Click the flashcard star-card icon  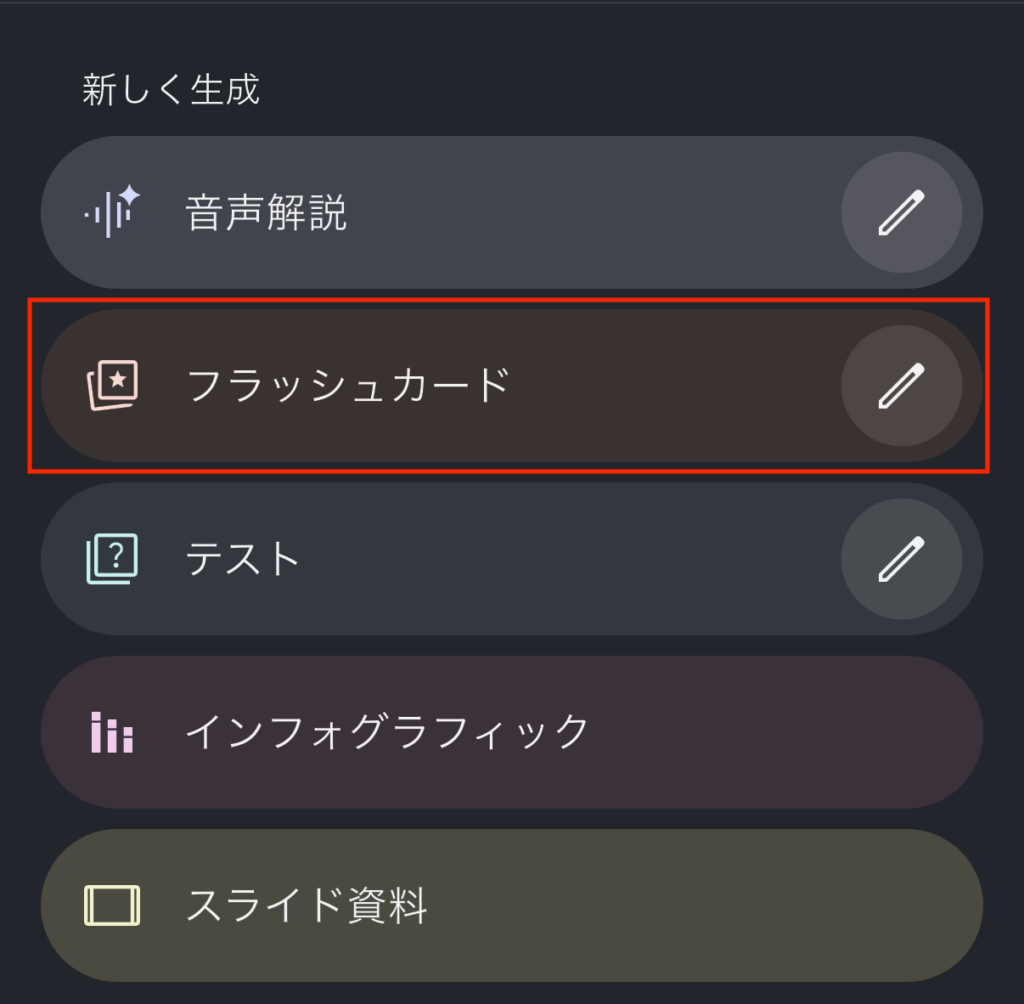pyautogui.click(x=112, y=385)
